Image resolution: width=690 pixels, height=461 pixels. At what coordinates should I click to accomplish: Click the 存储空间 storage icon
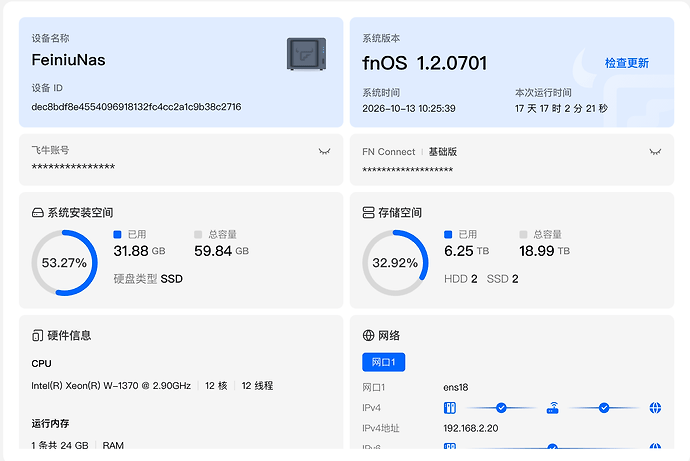368,213
